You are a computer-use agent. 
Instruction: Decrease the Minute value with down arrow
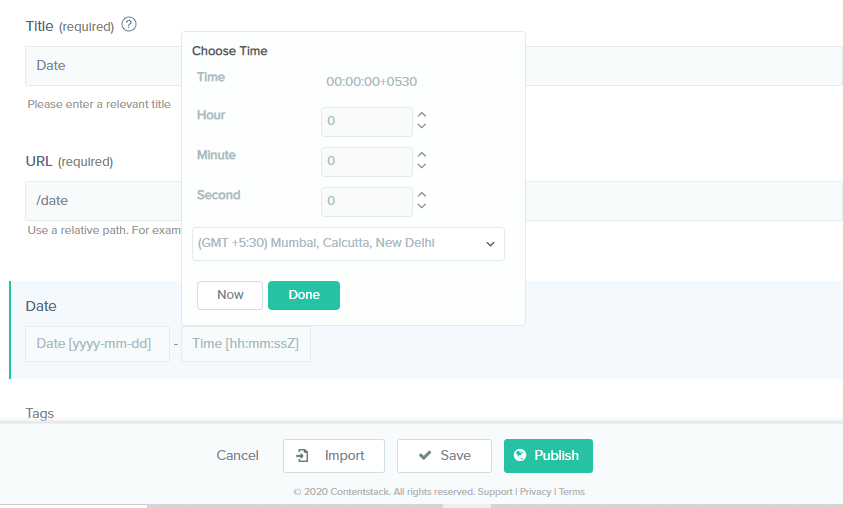tap(422, 166)
